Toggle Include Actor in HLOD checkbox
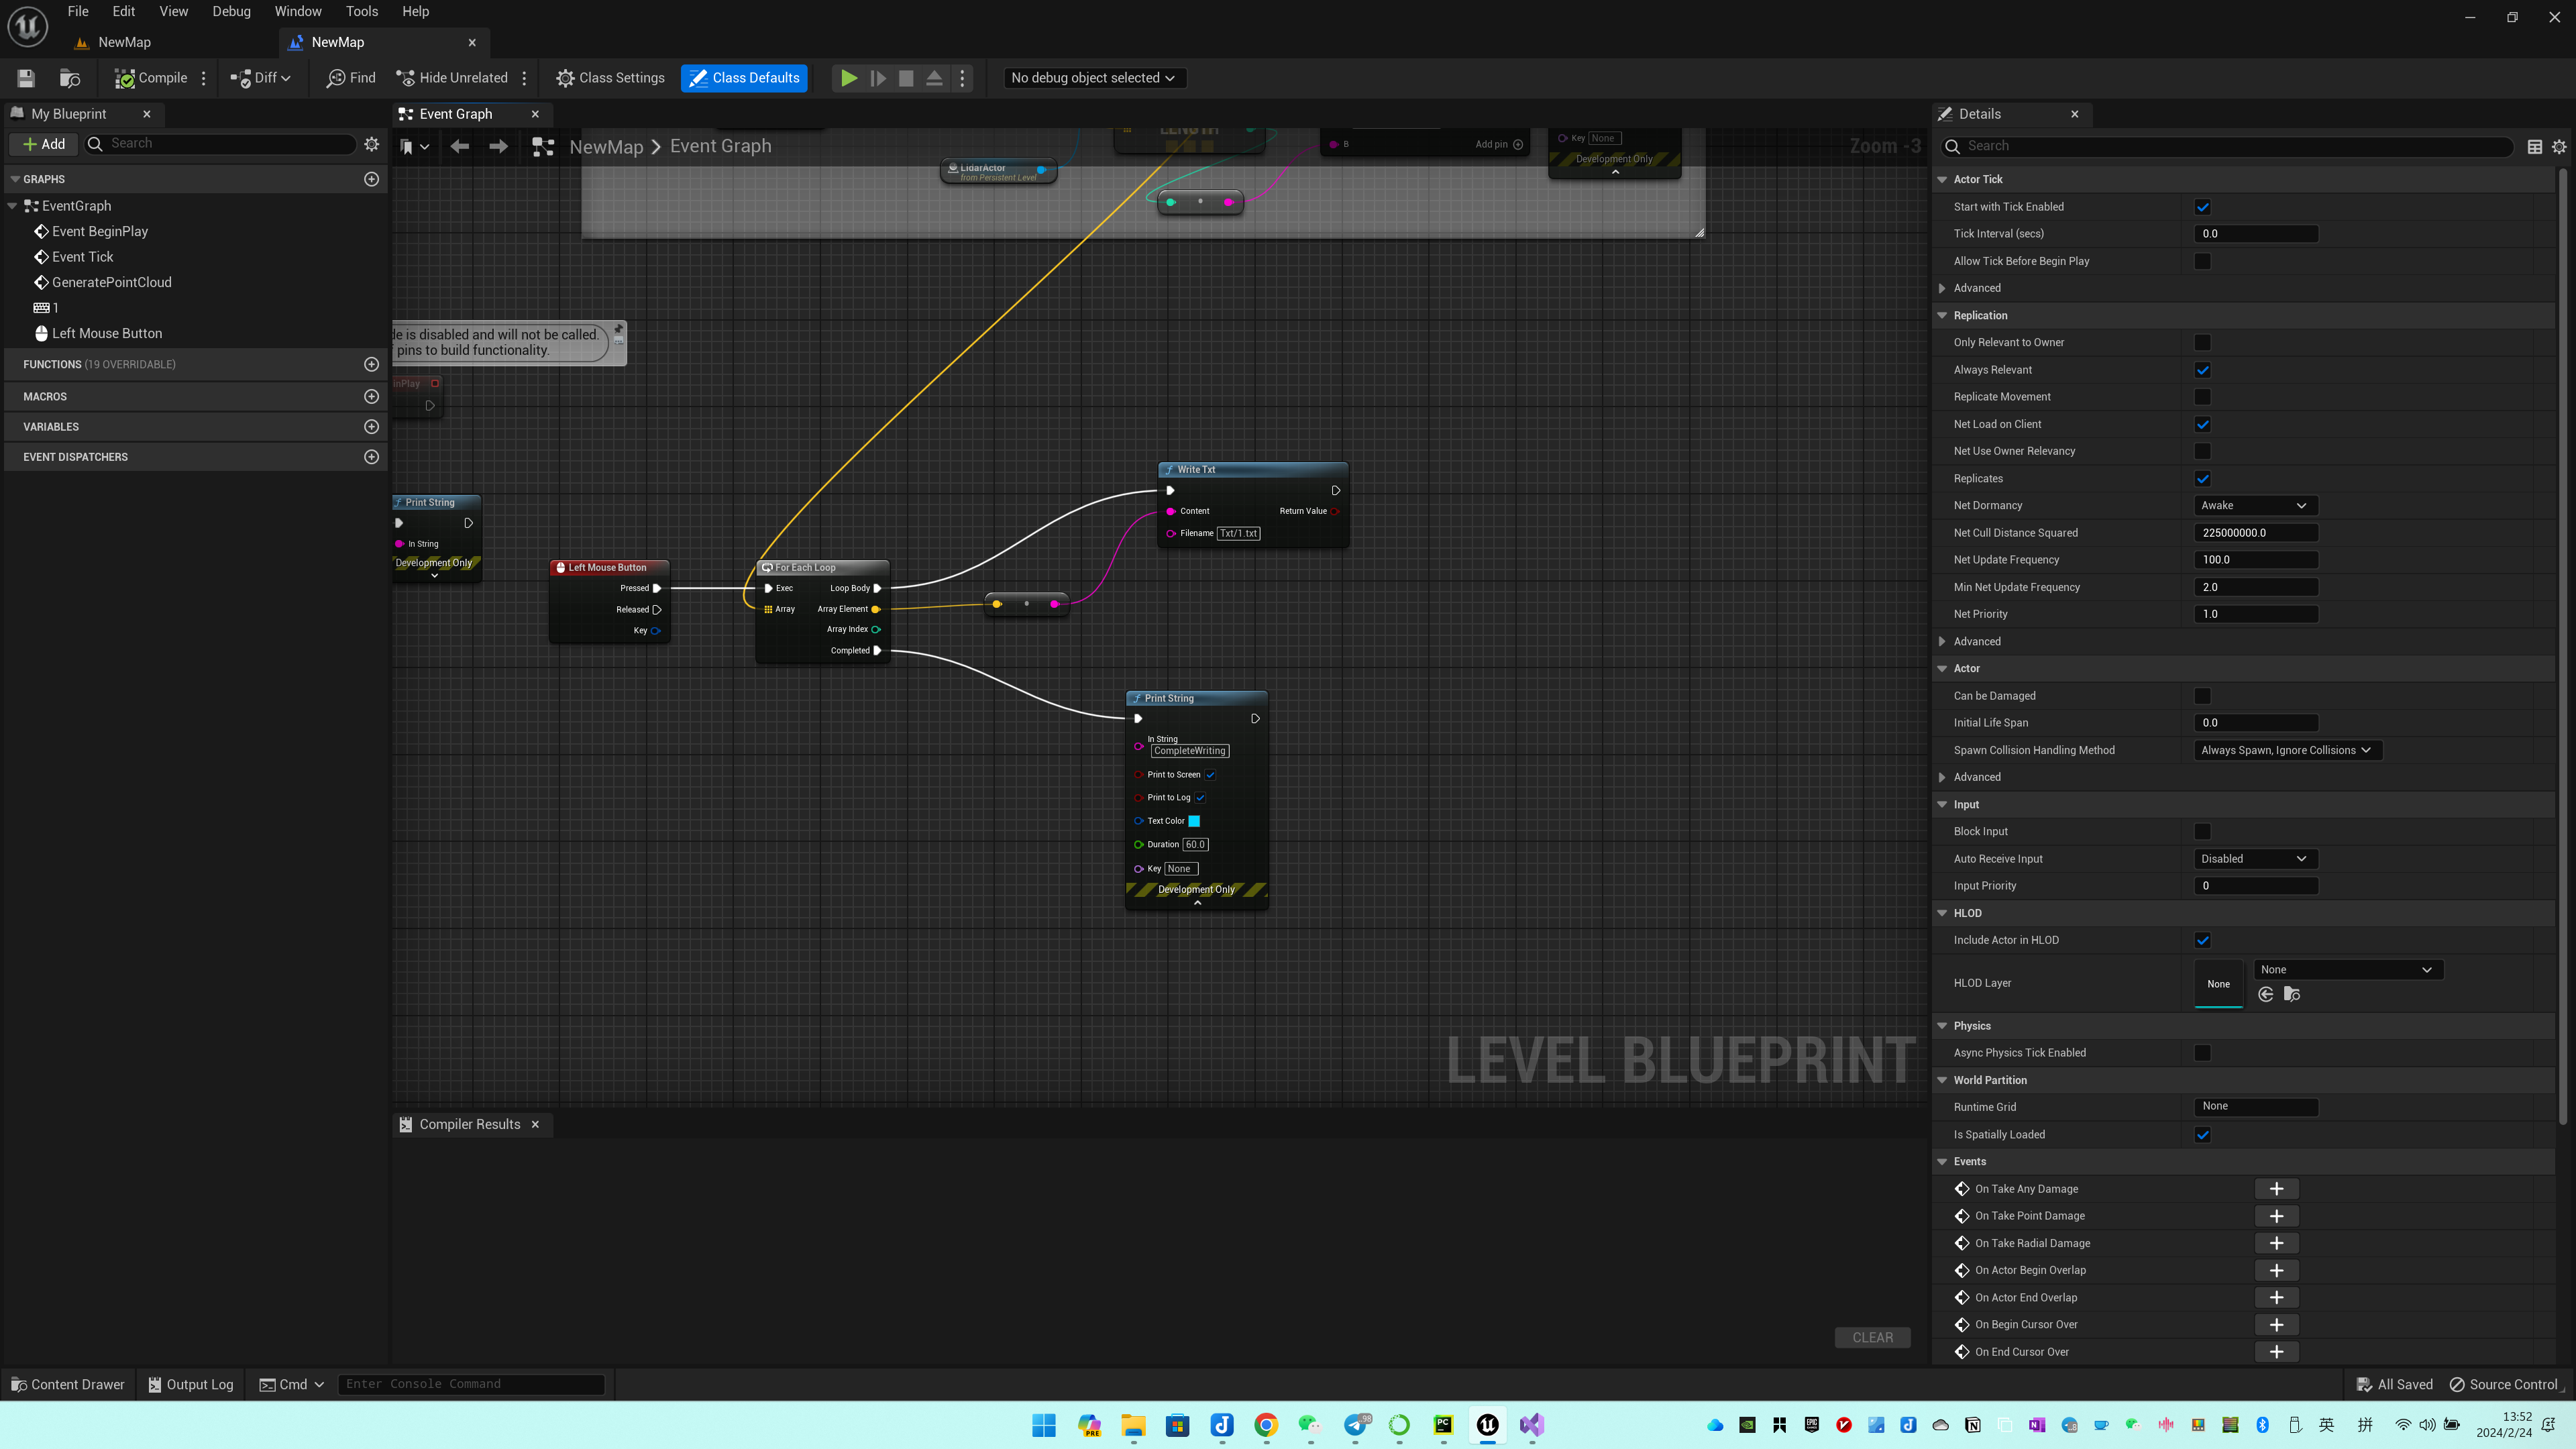2576x1449 pixels. tap(2202, 940)
